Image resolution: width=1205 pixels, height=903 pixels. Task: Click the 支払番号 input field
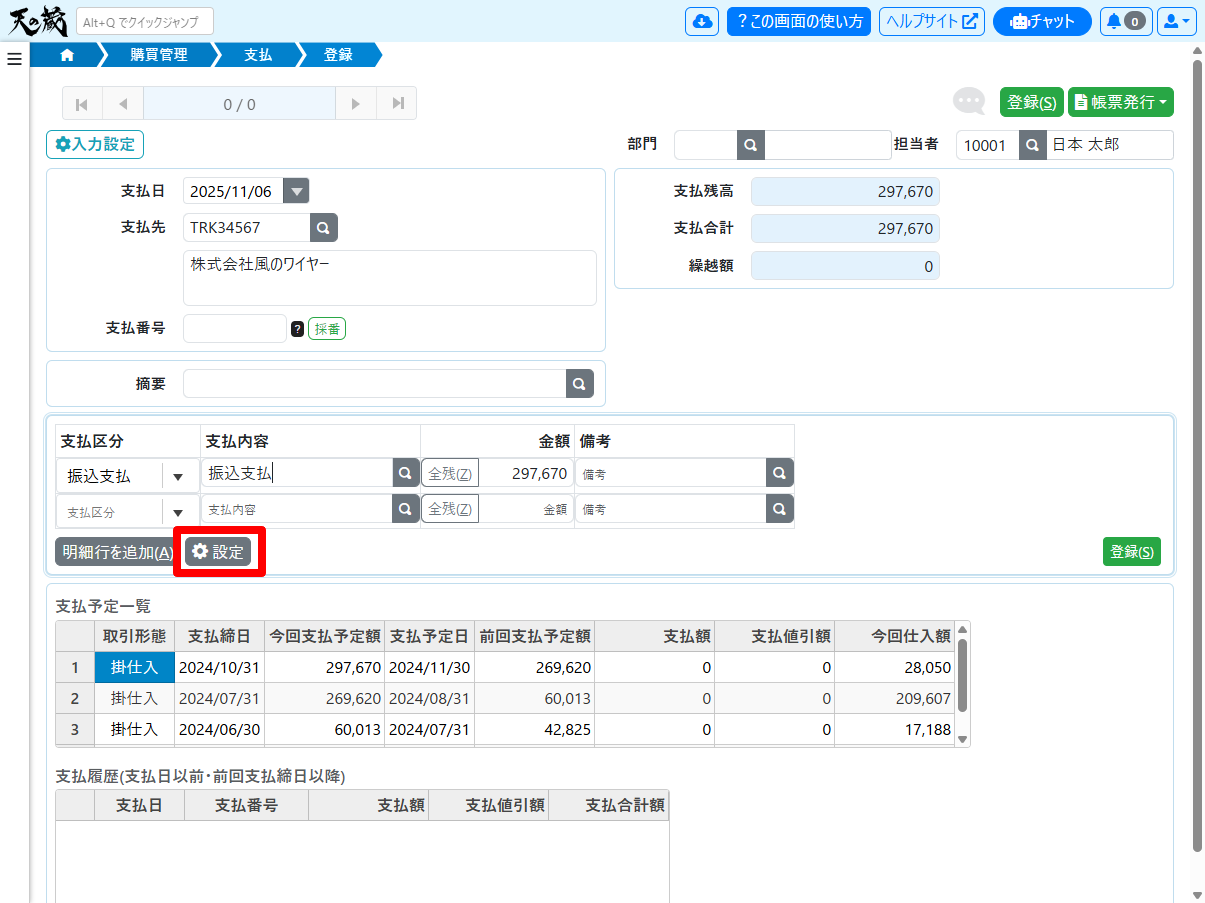click(235, 329)
